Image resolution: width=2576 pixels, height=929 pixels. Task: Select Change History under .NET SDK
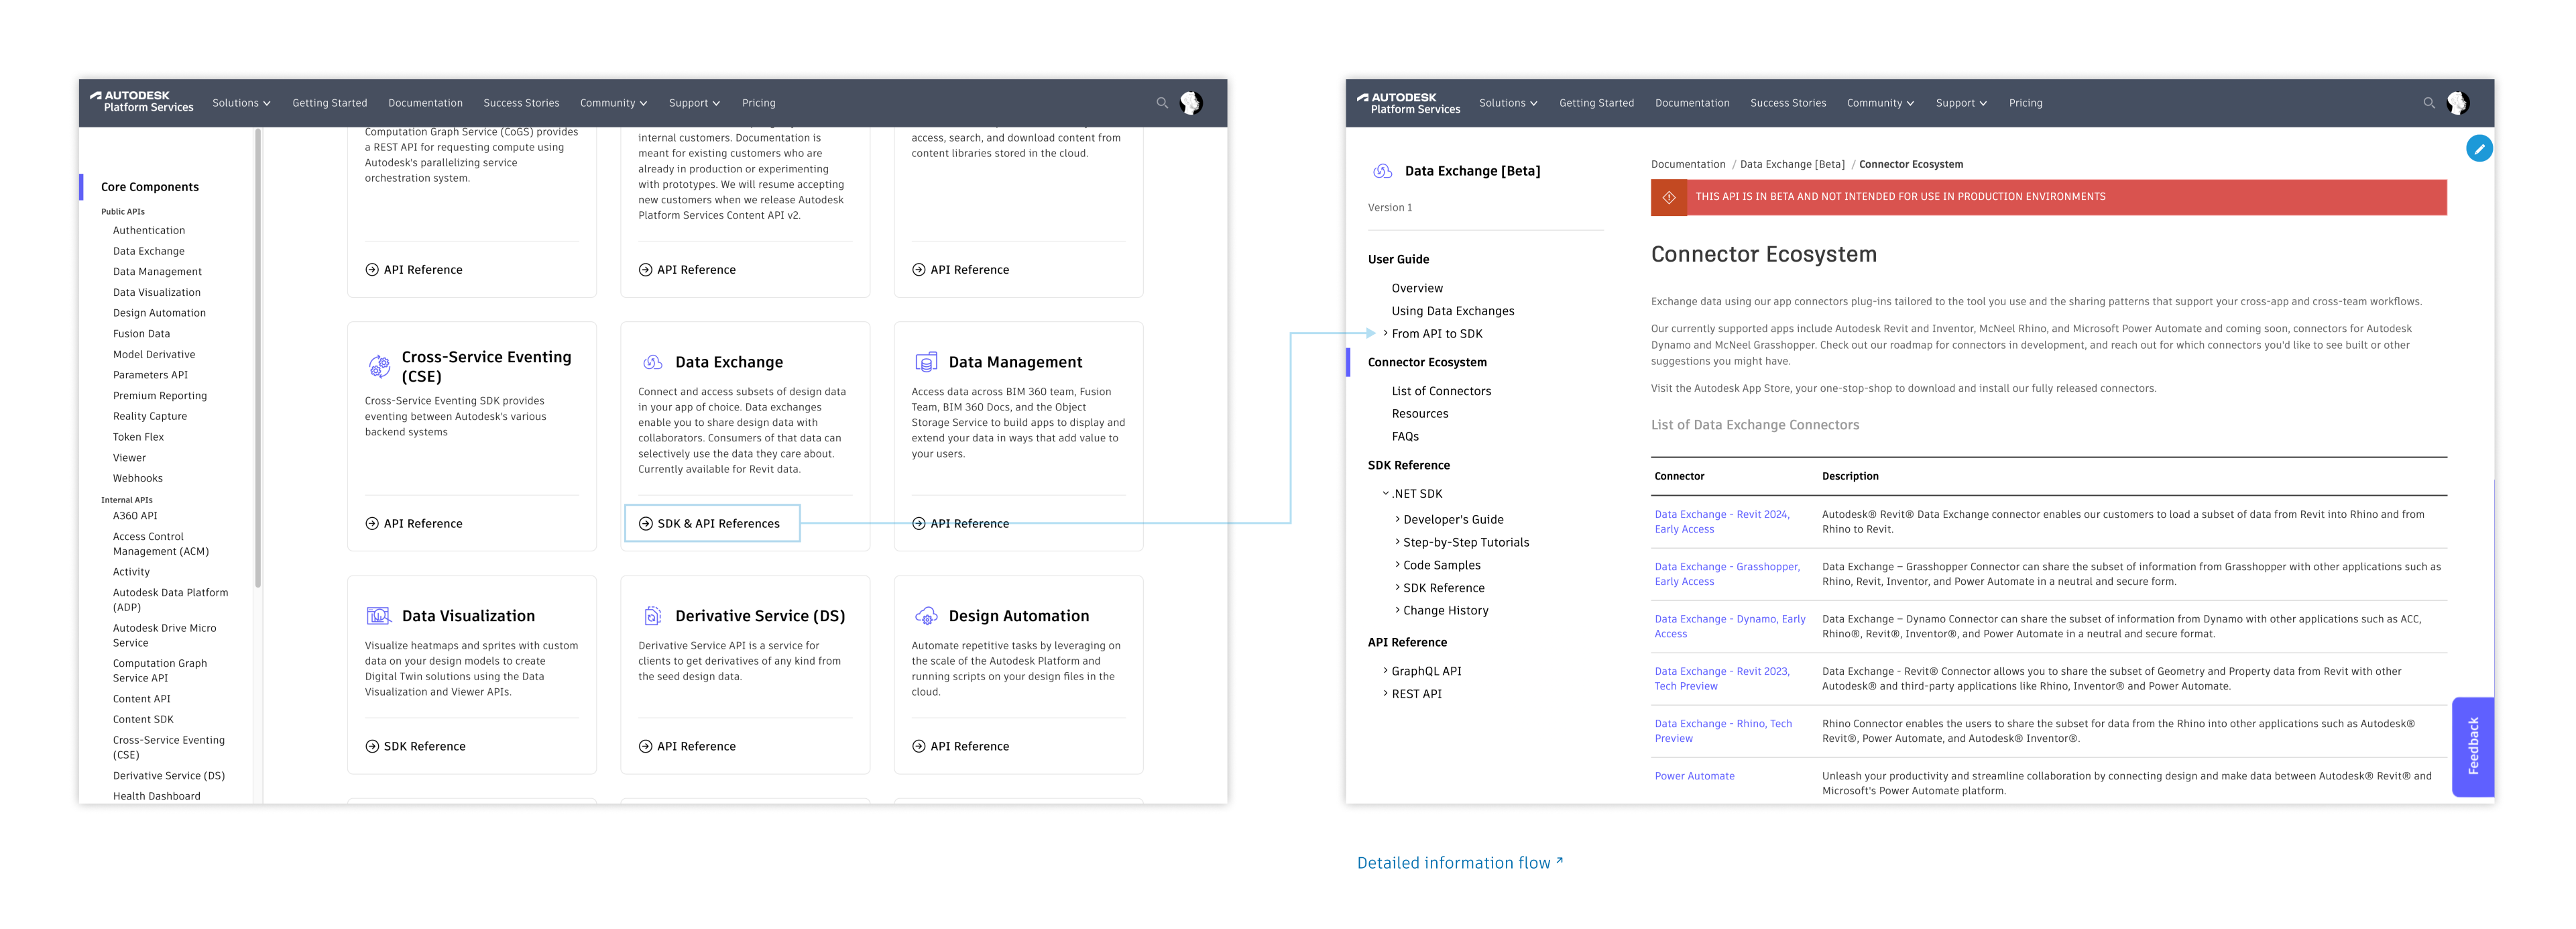coord(1445,610)
